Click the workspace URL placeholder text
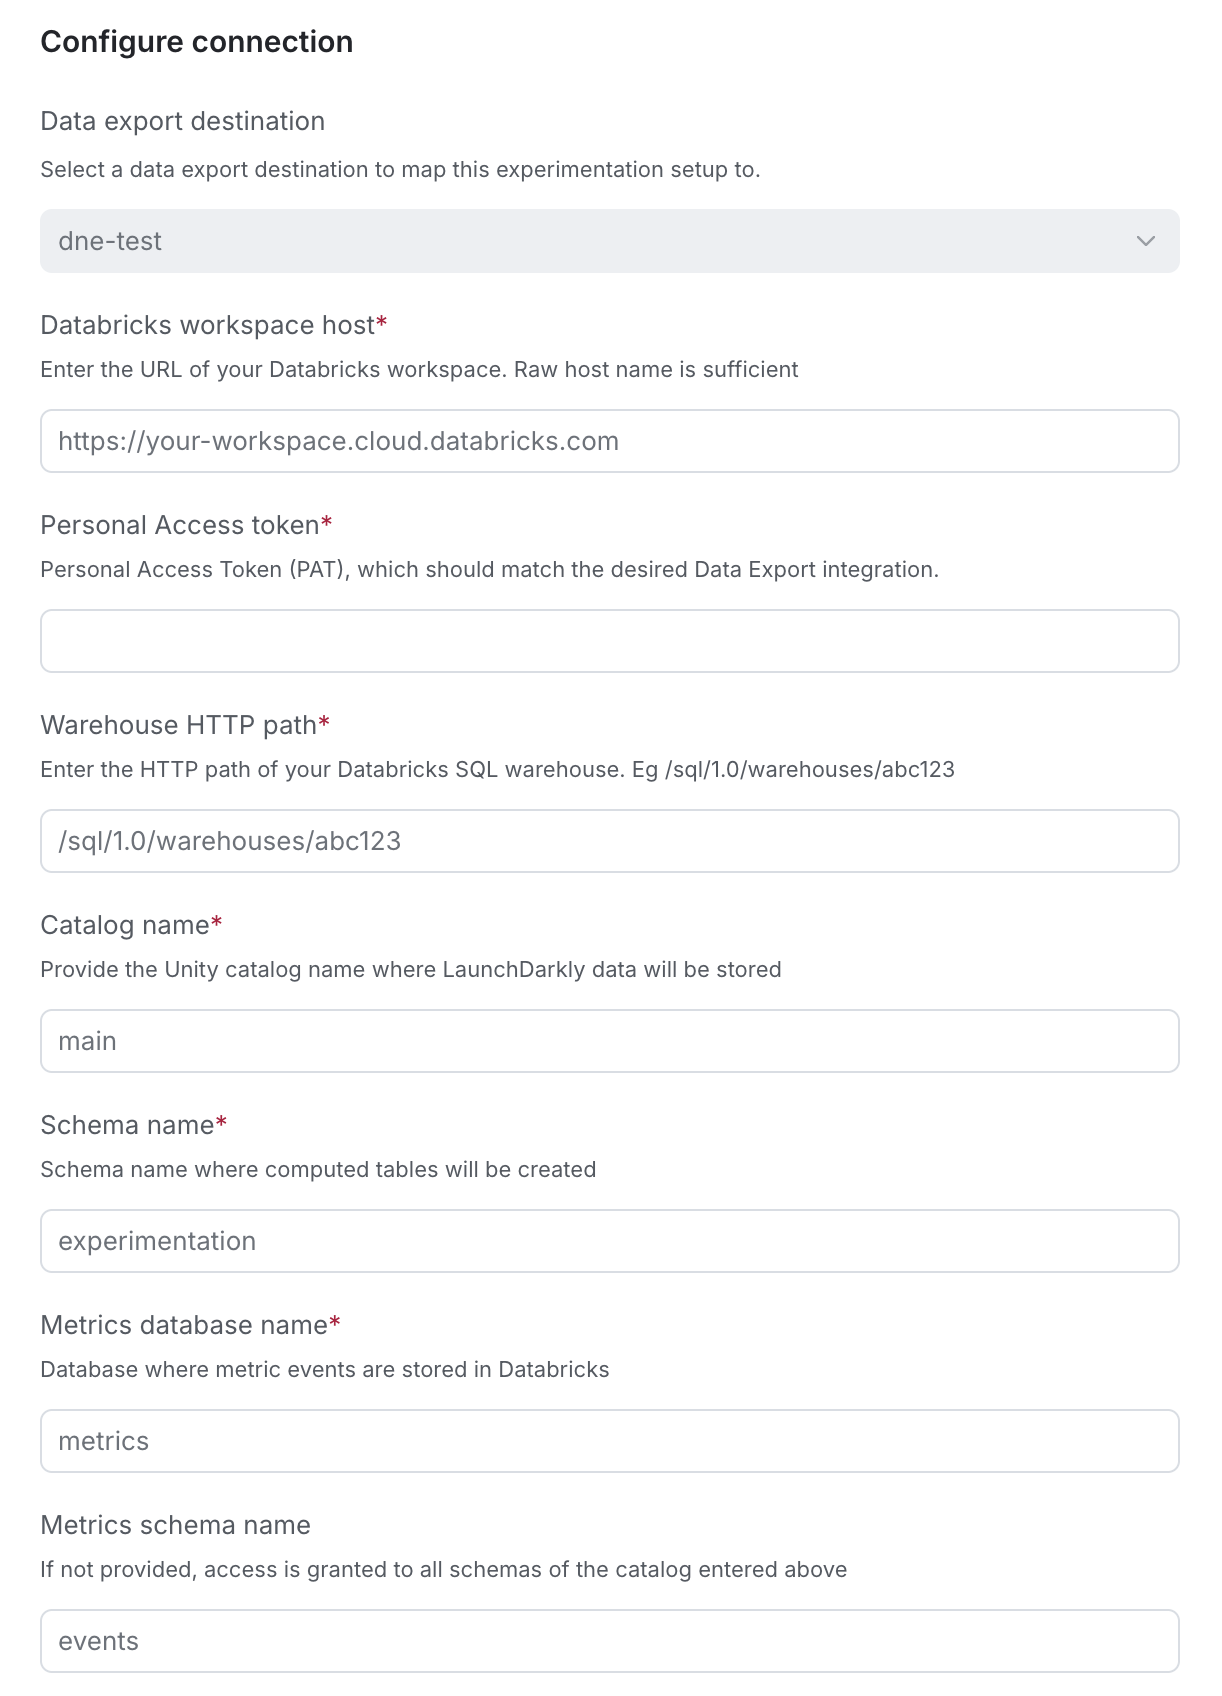 [339, 440]
